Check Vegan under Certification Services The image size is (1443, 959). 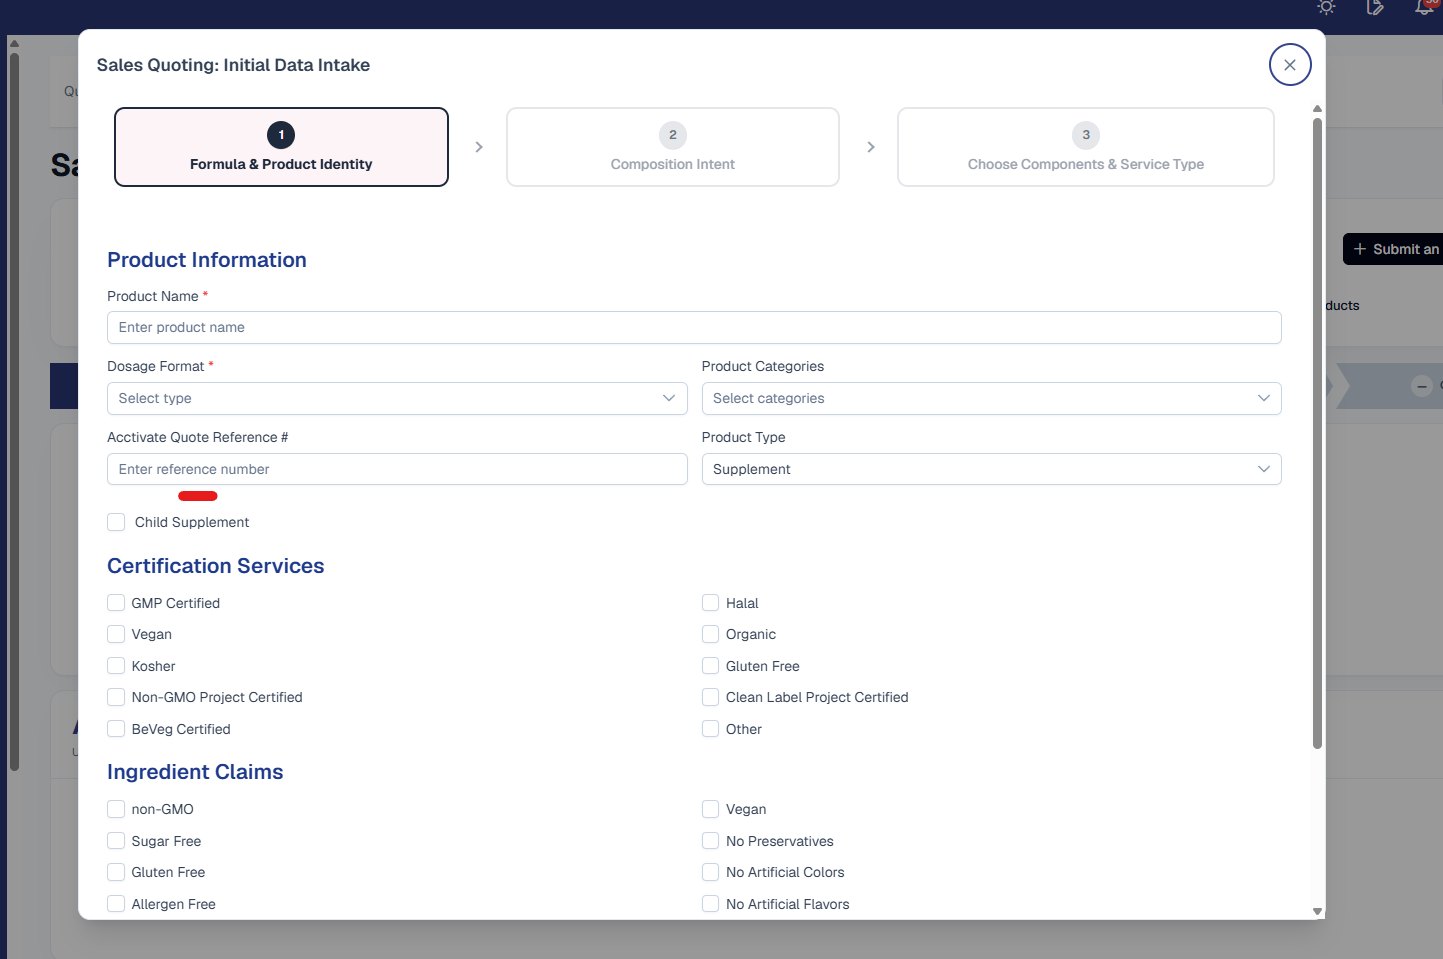(x=116, y=634)
